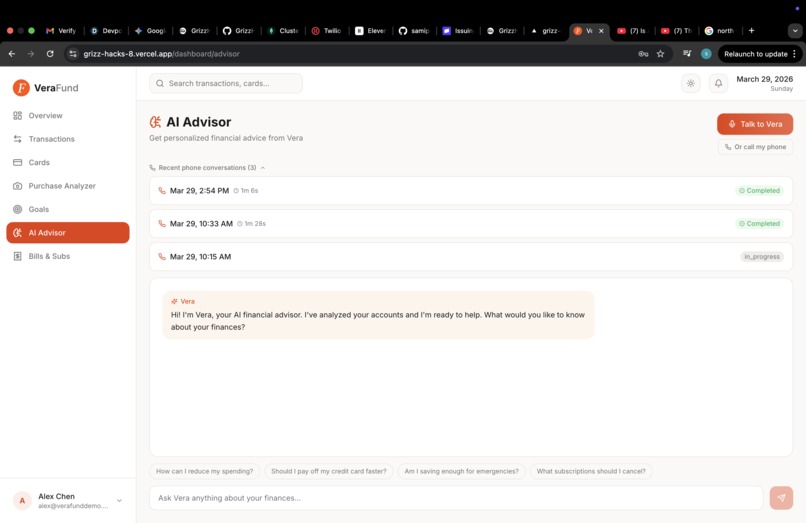This screenshot has height=523, width=806.
Task: Choose 'Should I pay off my credit card faster?'
Action: [328, 471]
